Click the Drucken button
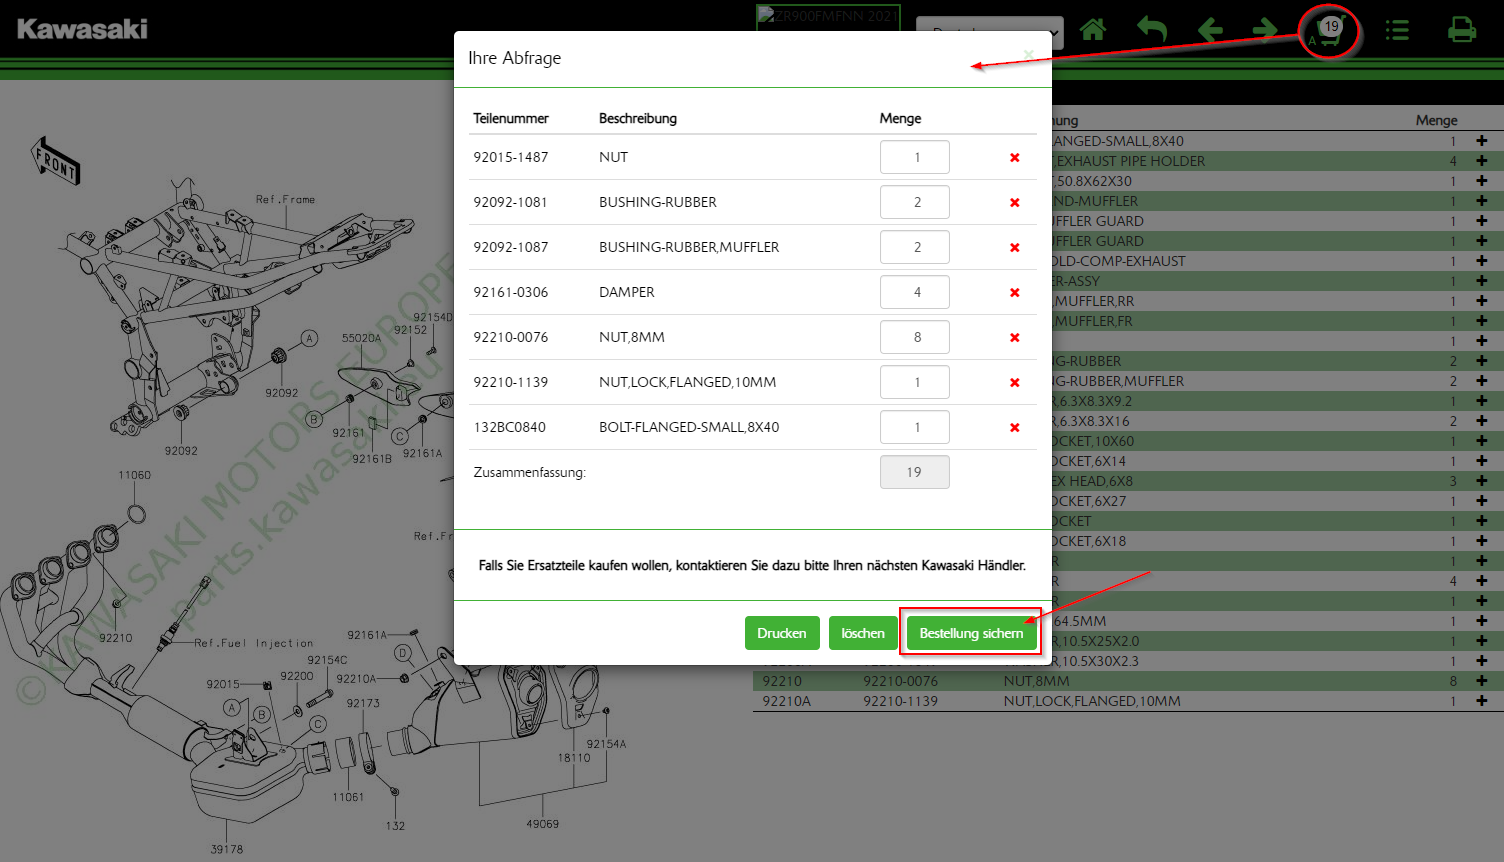The height and width of the screenshot is (862, 1504). point(782,633)
